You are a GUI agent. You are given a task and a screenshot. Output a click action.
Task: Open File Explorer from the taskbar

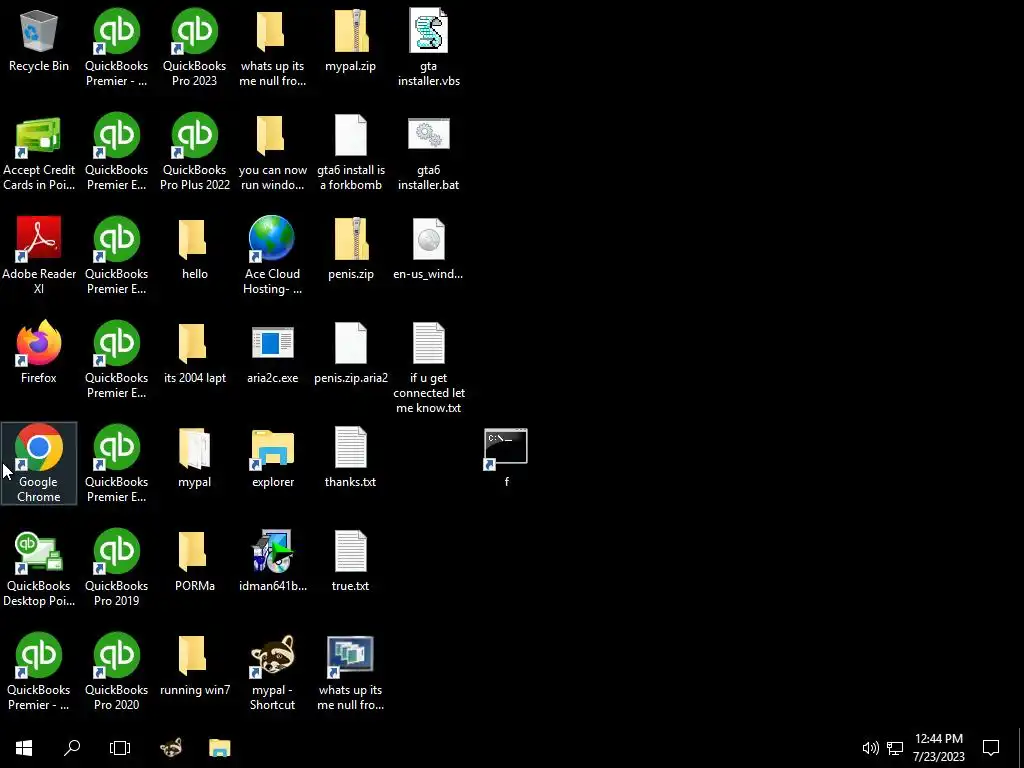tap(219, 747)
